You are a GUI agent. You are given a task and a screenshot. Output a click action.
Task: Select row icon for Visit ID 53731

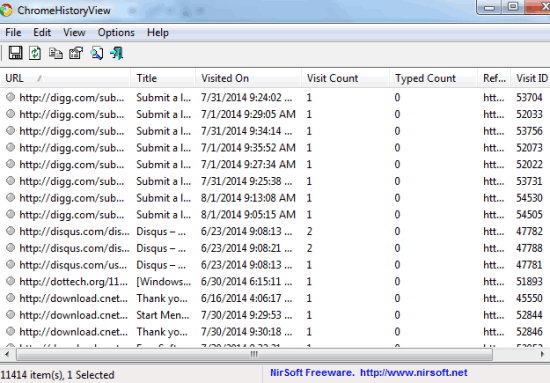click(11, 181)
